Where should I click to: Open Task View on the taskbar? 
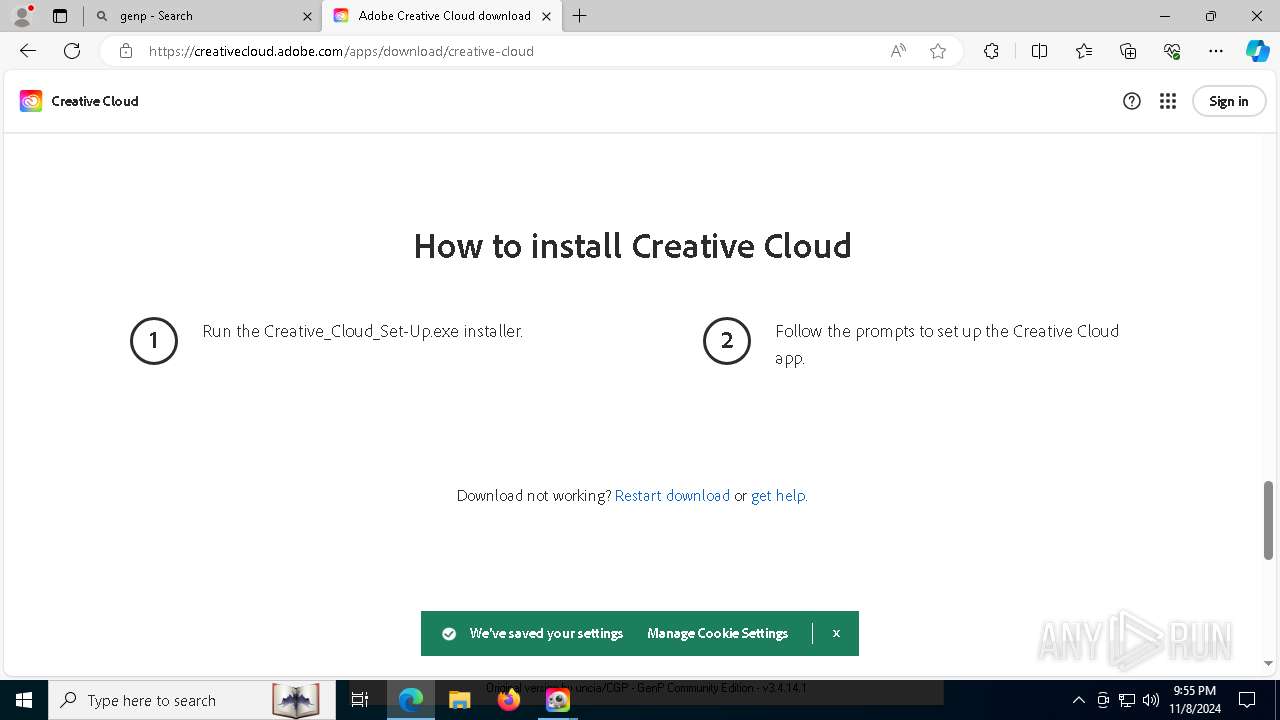tap(360, 700)
